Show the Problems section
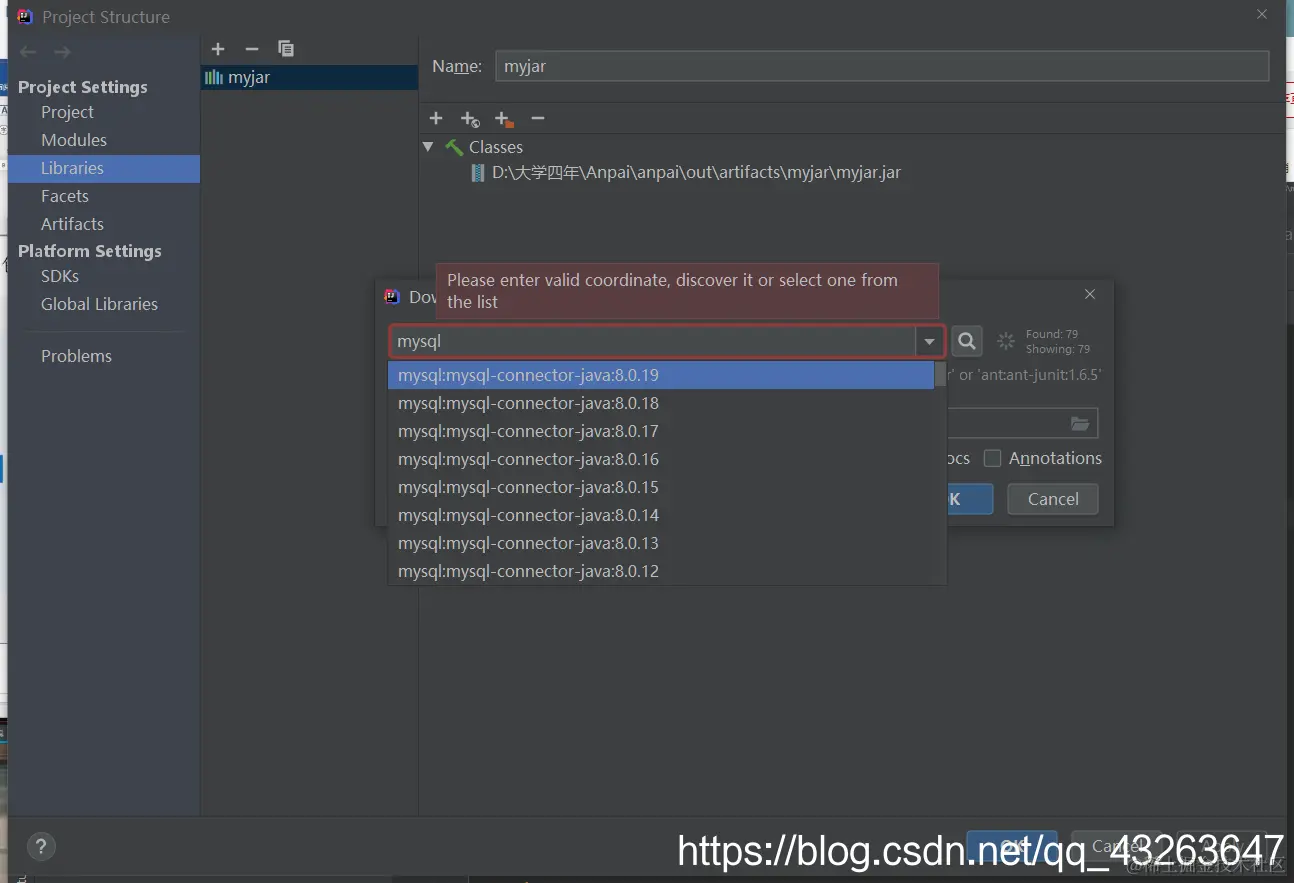Image resolution: width=1294 pixels, height=883 pixels. coord(76,356)
